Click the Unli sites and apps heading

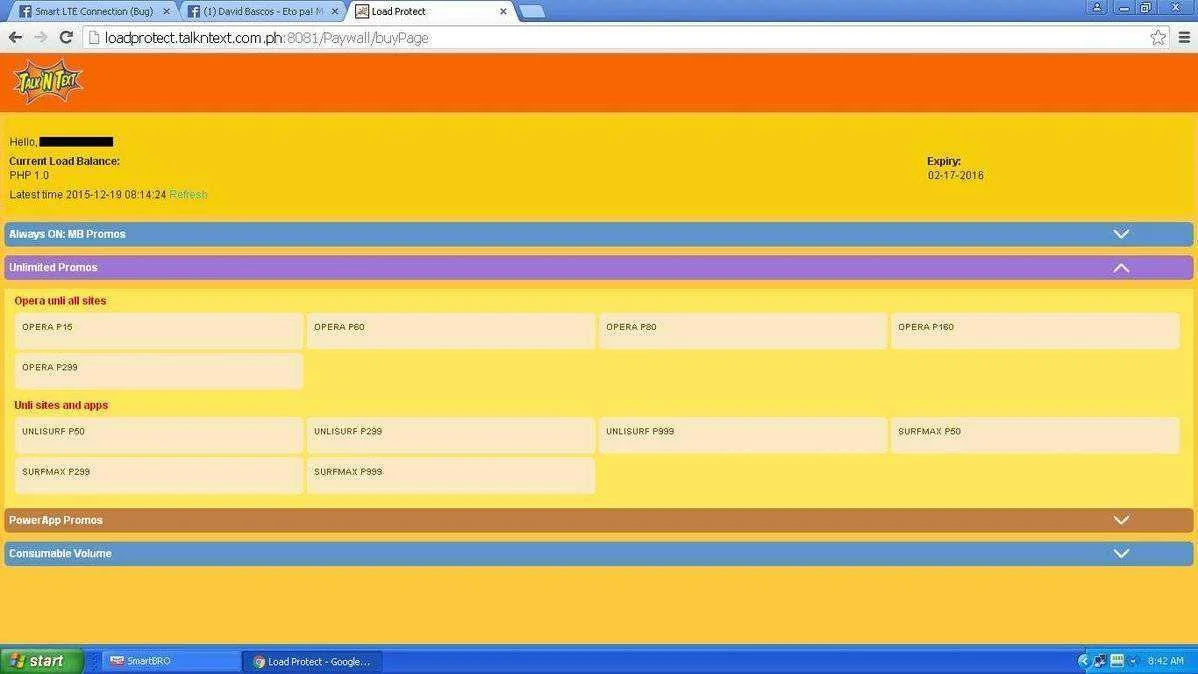click(61, 405)
